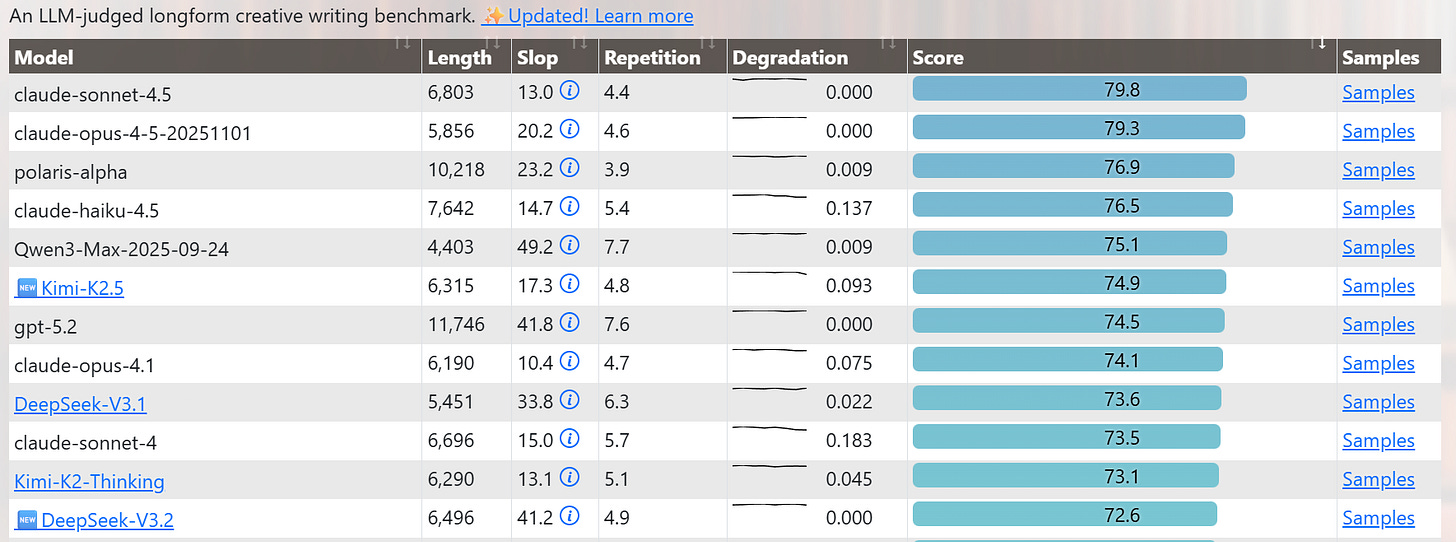Open the info icon next to slop 23.2

(570, 169)
